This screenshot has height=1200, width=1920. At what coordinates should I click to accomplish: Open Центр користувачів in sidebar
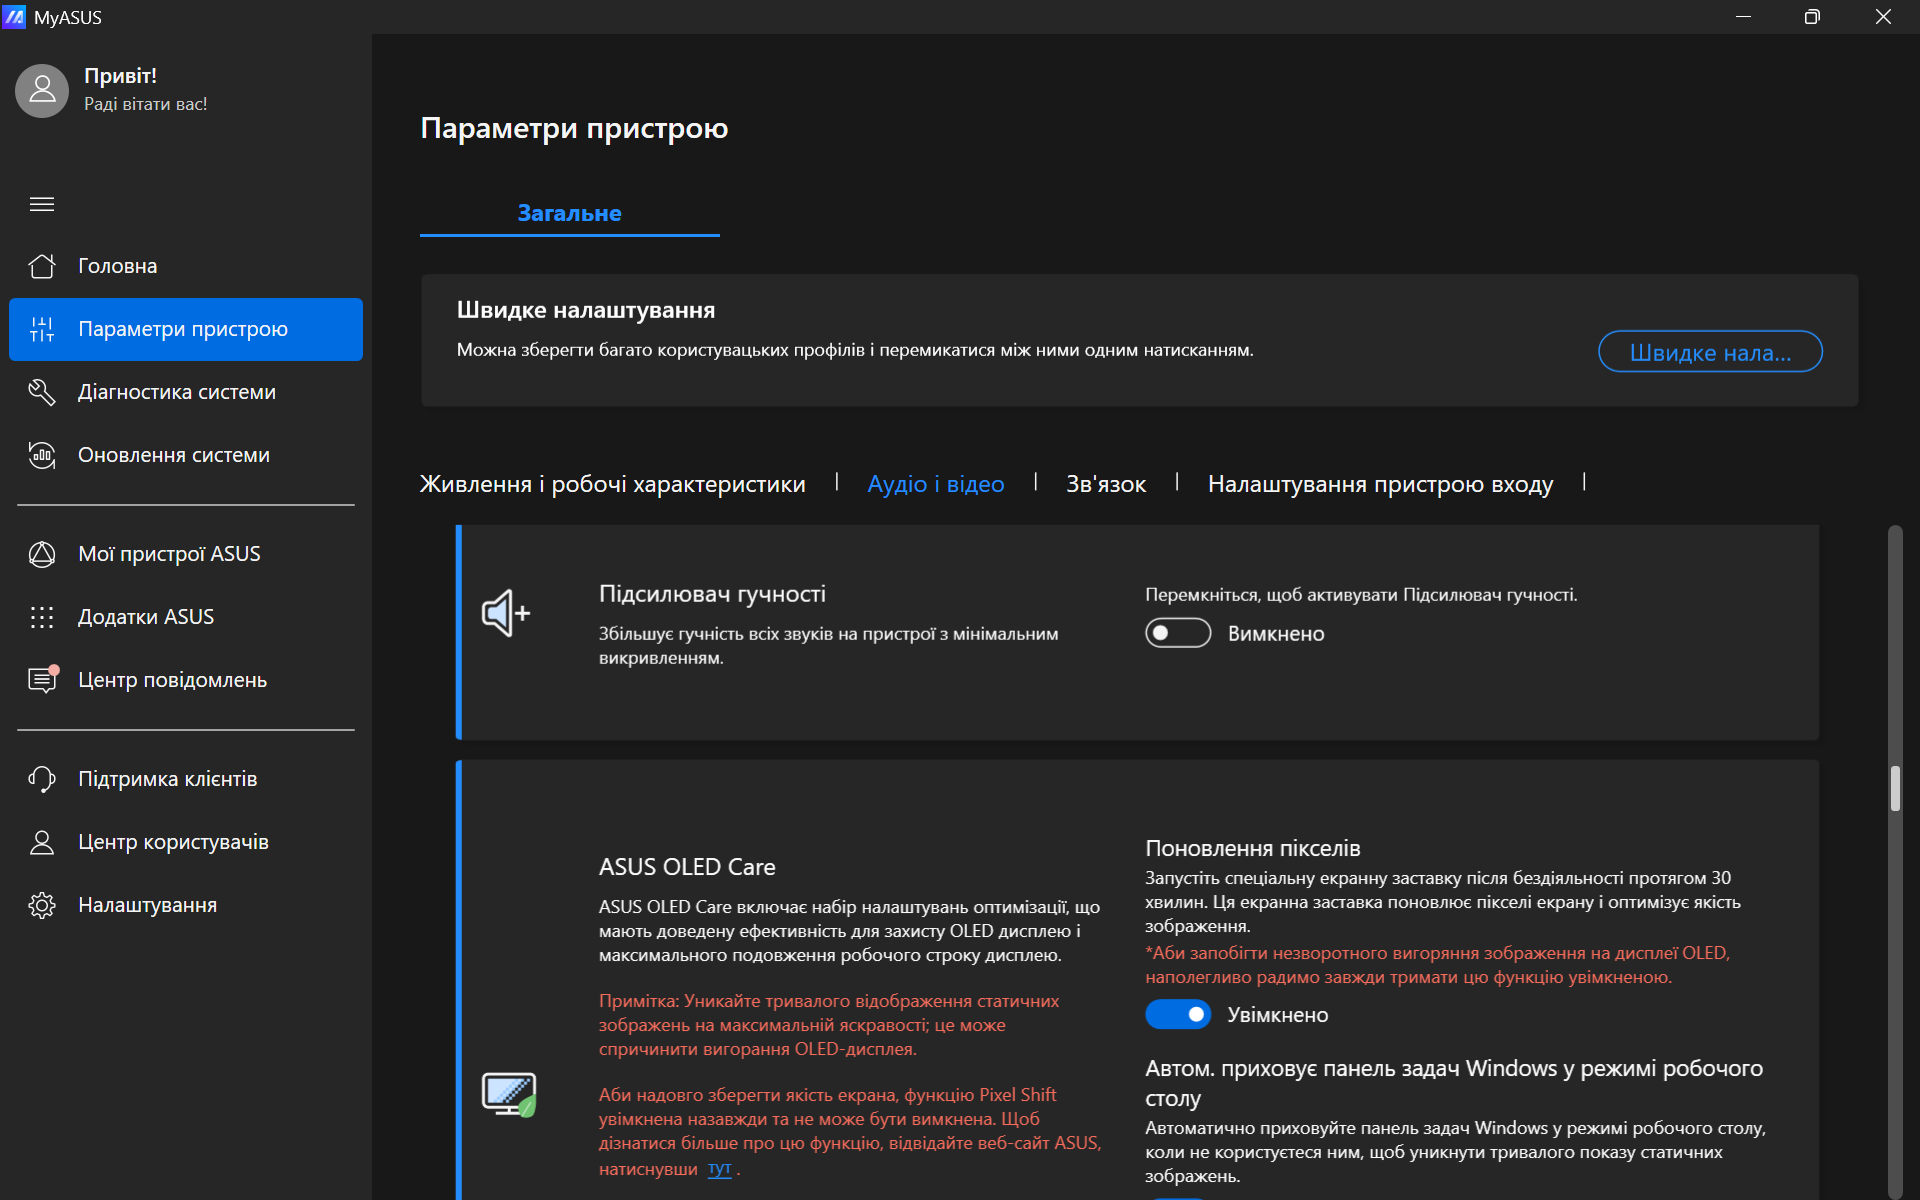[173, 842]
